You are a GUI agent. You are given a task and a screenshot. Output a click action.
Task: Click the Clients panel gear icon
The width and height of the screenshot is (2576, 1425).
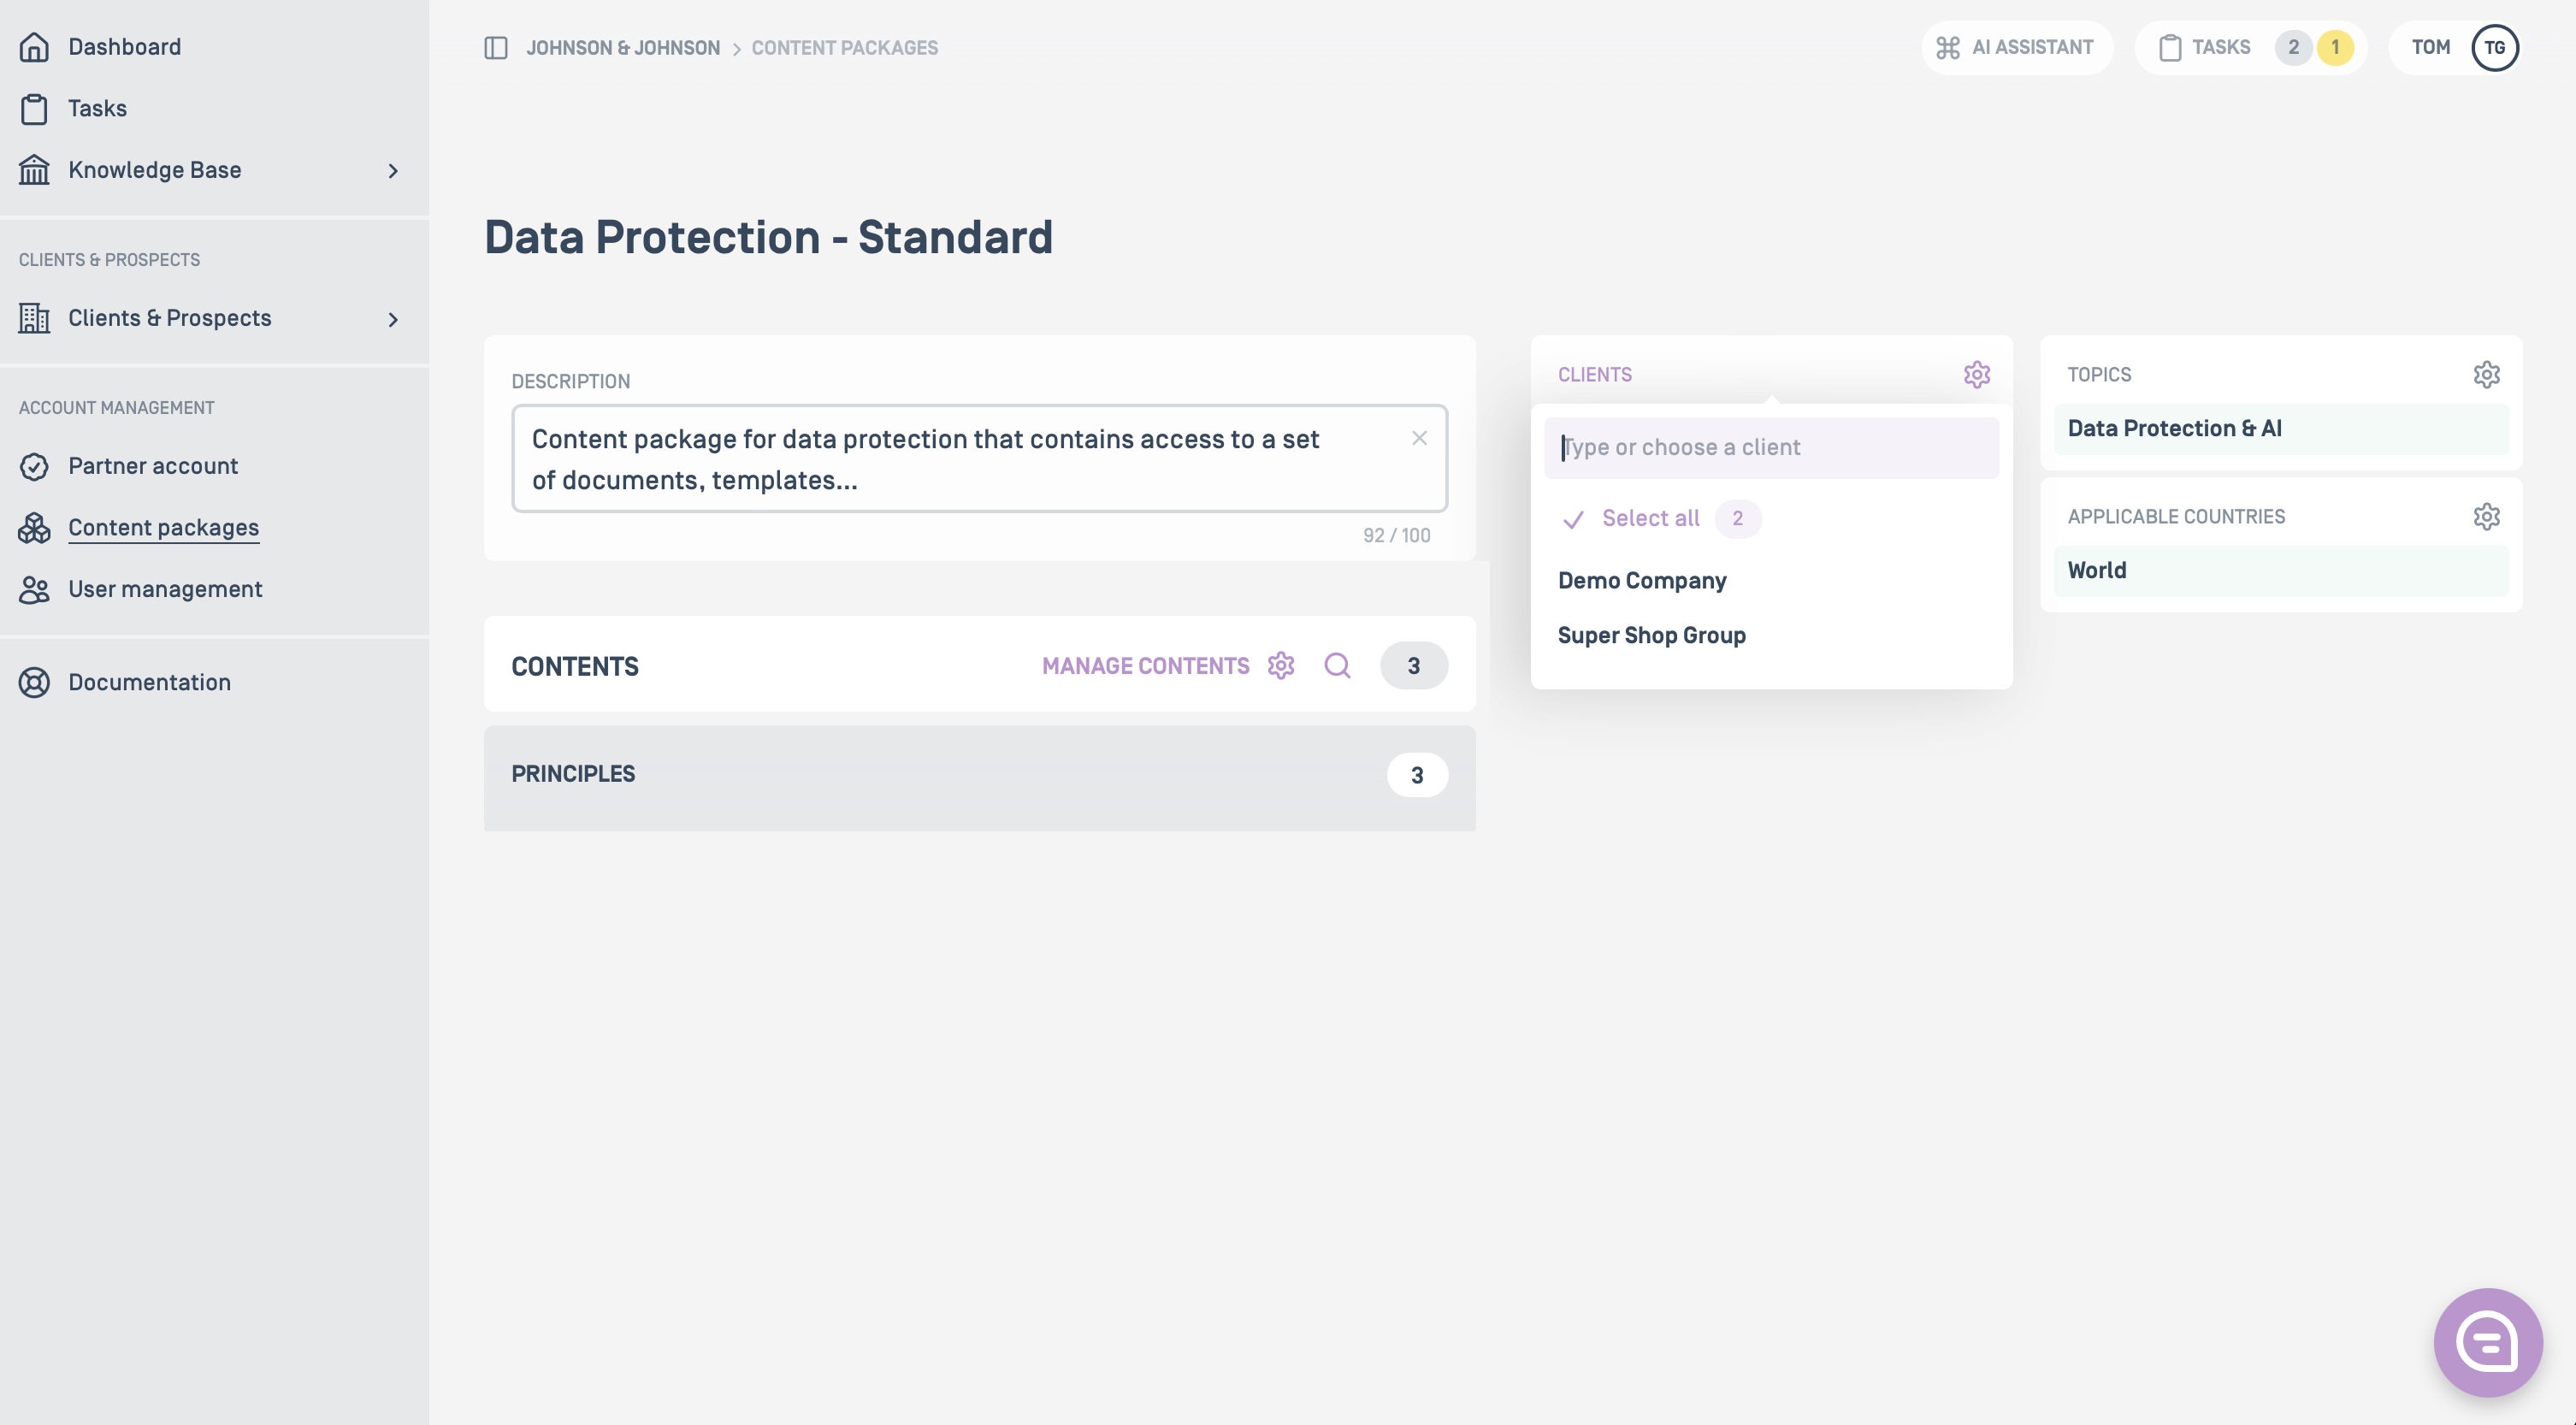tap(1976, 375)
